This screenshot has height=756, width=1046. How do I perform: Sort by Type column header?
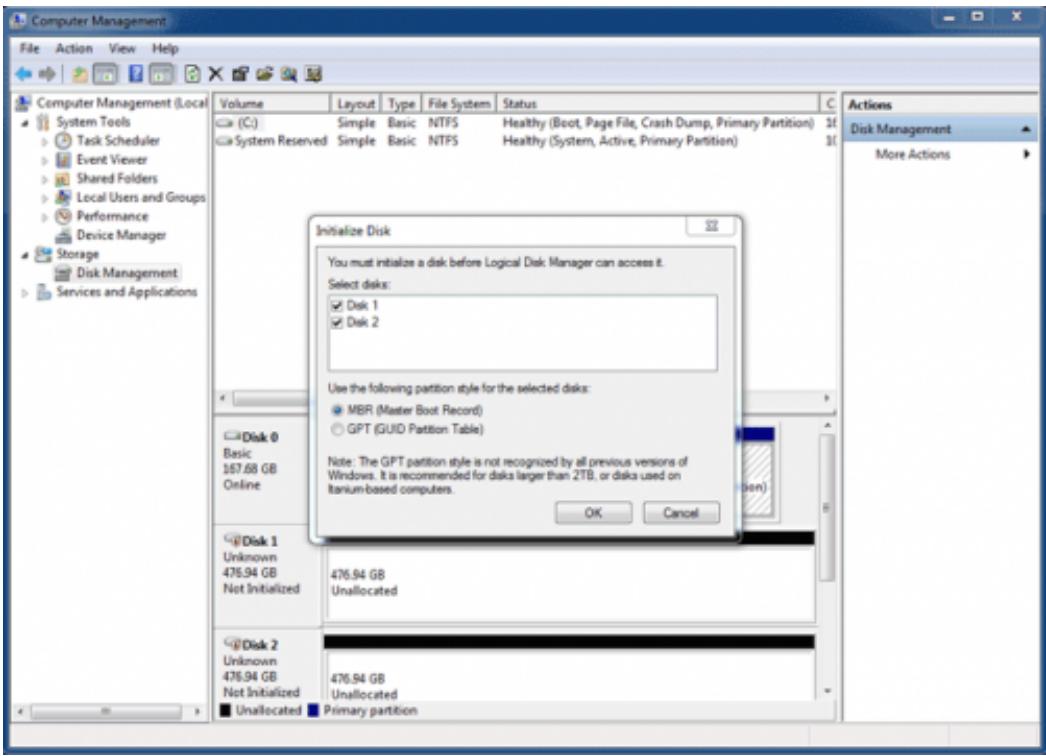pos(402,103)
